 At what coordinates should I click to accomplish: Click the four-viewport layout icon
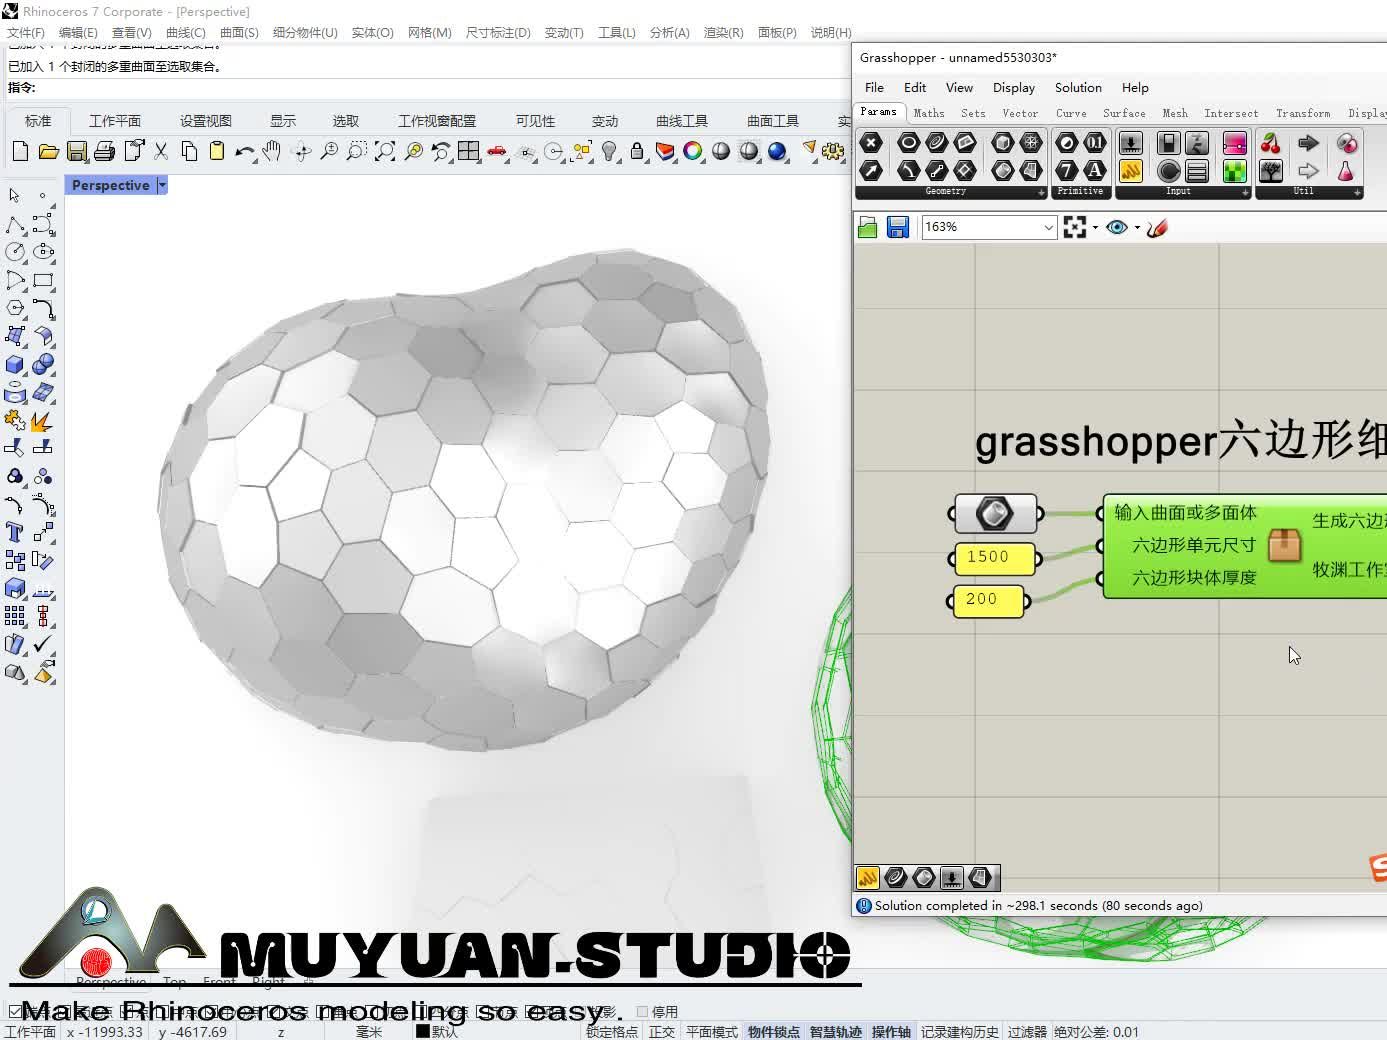click(x=468, y=152)
